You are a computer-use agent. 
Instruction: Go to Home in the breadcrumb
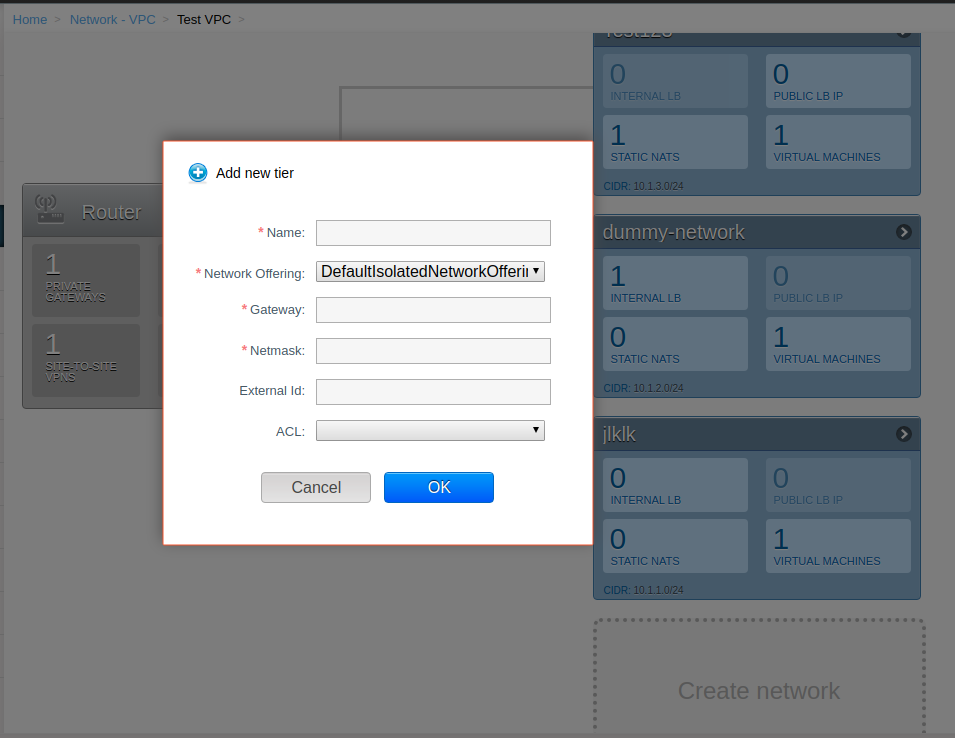pyautogui.click(x=30, y=19)
